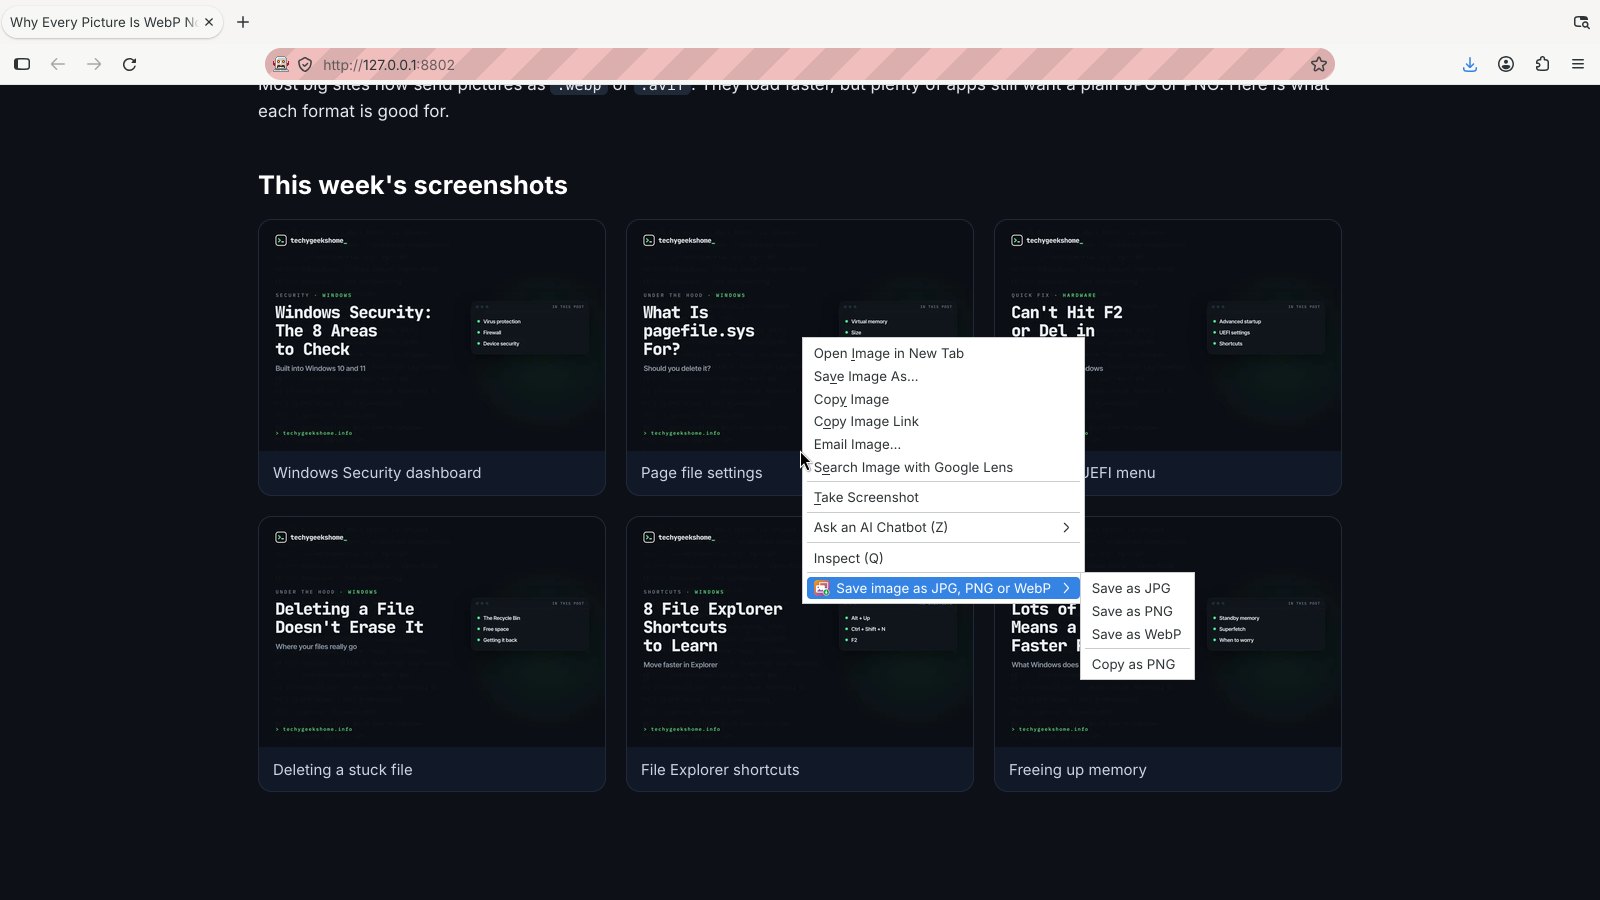Viewport: 1600px width, 900px height.
Task: Close the WebP article tab
Action: 209,22
